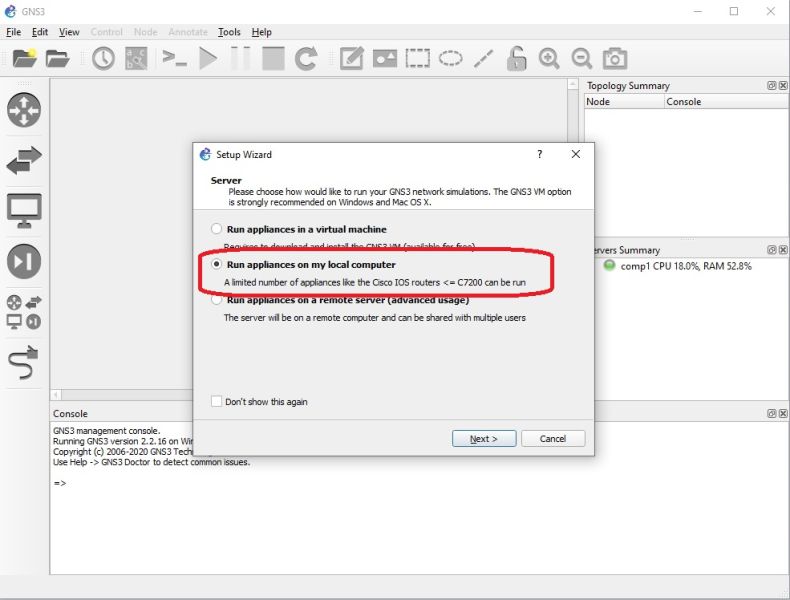Select the Add a note tool

[352, 58]
